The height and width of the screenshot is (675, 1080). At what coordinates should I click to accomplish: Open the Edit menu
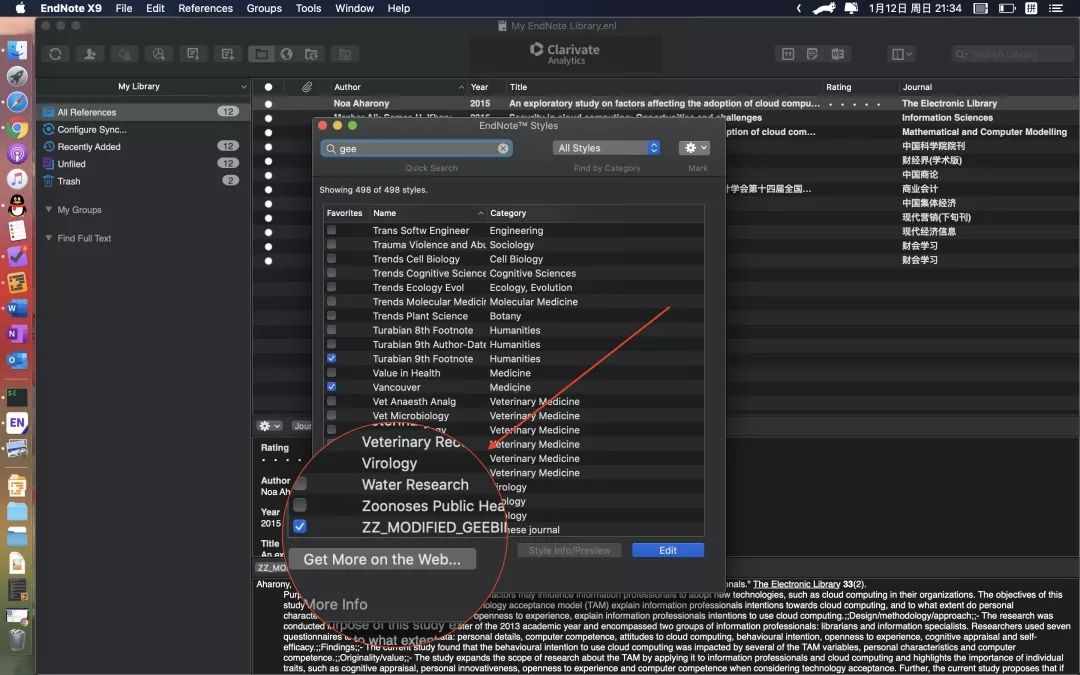(x=155, y=8)
